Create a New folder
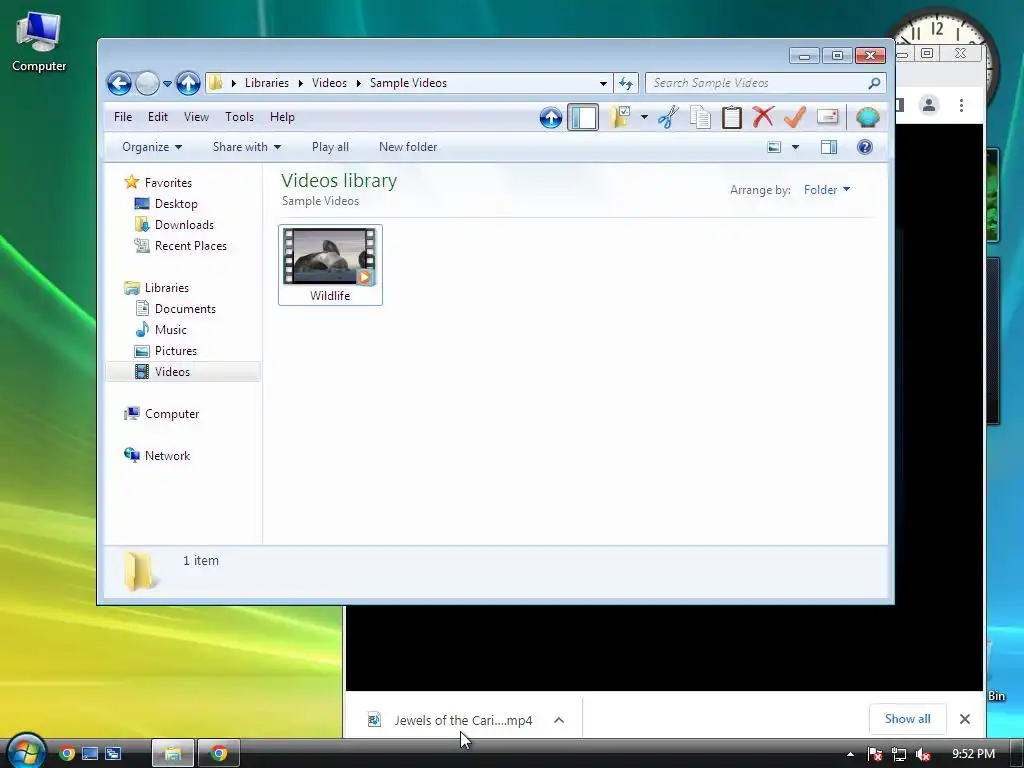This screenshot has width=1024, height=768. [x=408, y=147]
